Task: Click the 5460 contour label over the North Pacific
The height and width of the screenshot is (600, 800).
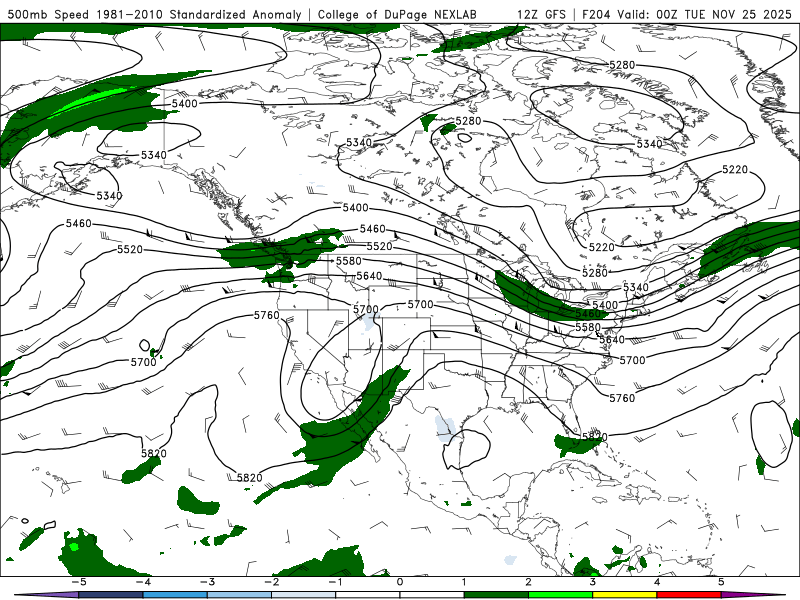Action: 79,223
